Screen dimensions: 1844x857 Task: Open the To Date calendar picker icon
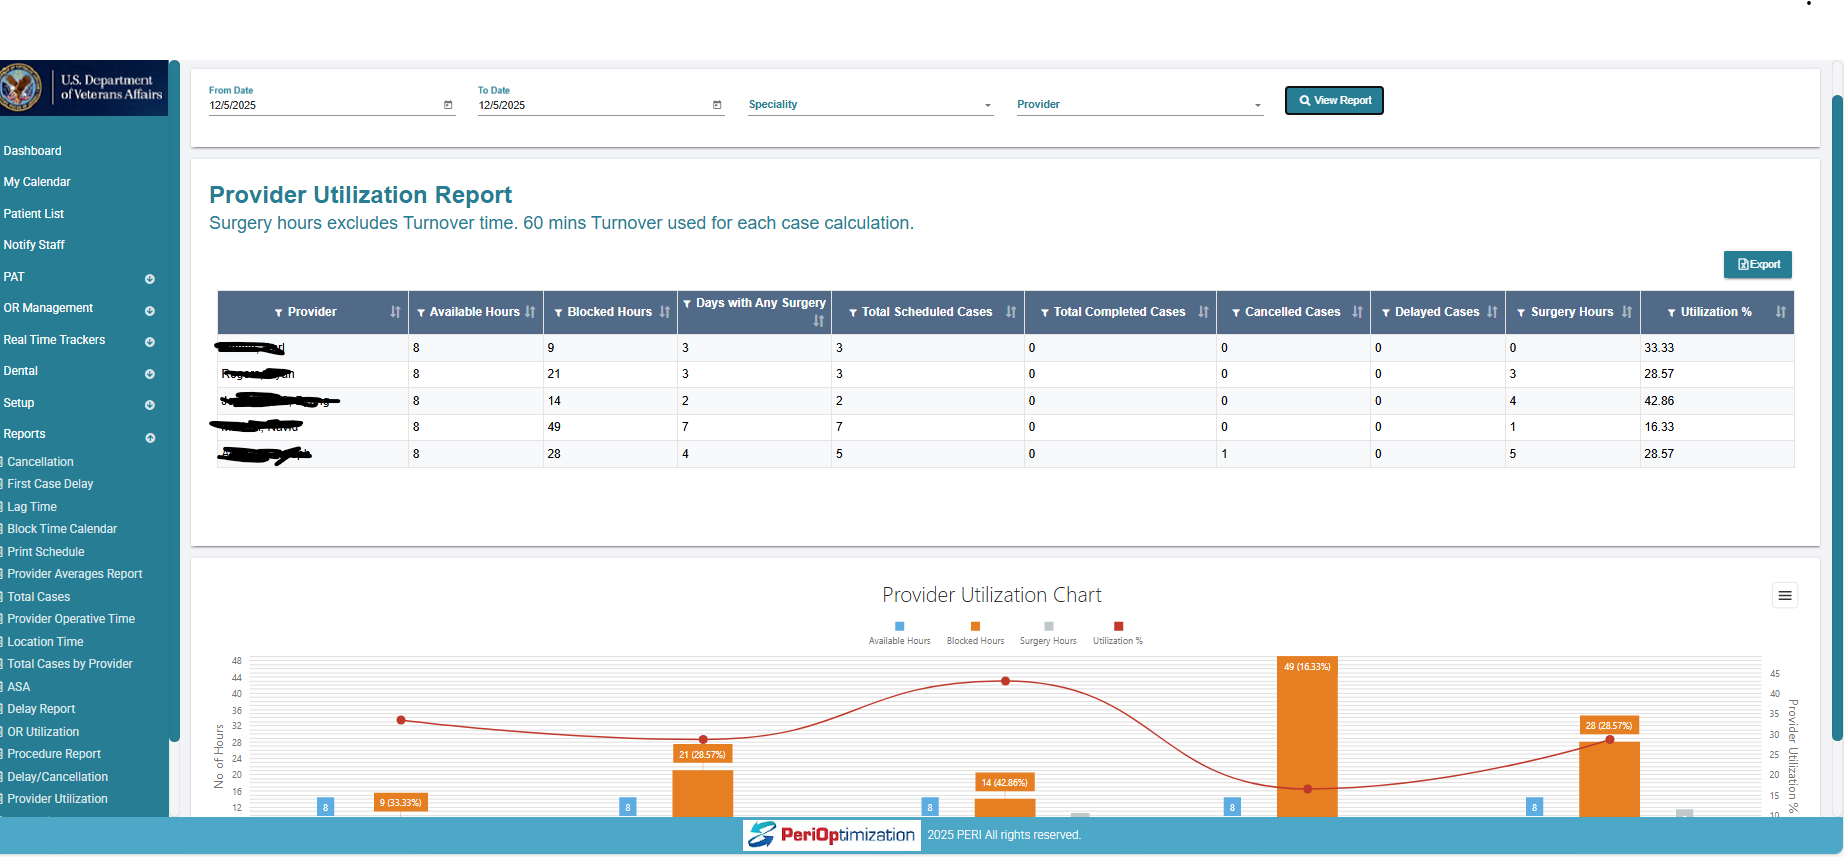coord(717,105)
